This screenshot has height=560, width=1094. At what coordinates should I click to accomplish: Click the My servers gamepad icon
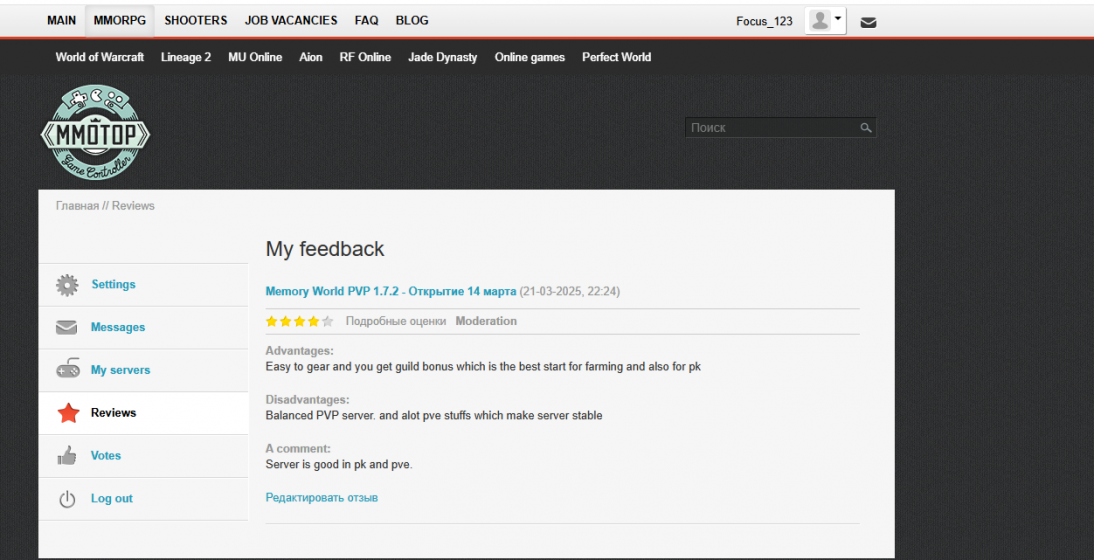coord(68,370)
